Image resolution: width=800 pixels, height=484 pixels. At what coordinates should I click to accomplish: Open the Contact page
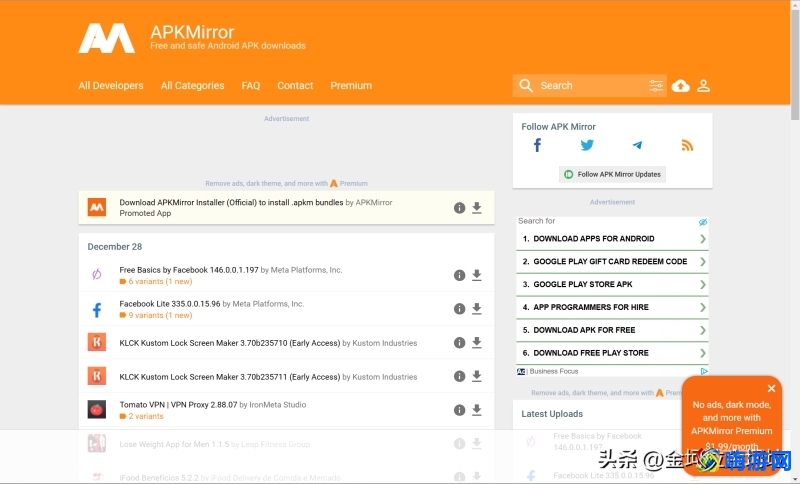[295, 86]
